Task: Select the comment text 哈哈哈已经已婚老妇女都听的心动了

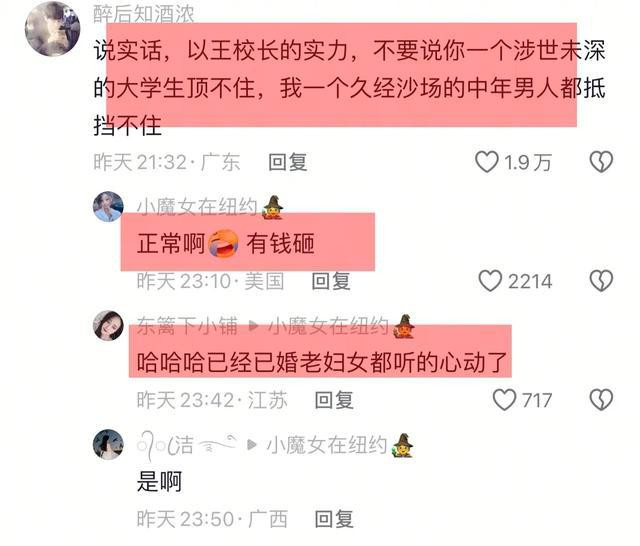Action: point(322,362)
